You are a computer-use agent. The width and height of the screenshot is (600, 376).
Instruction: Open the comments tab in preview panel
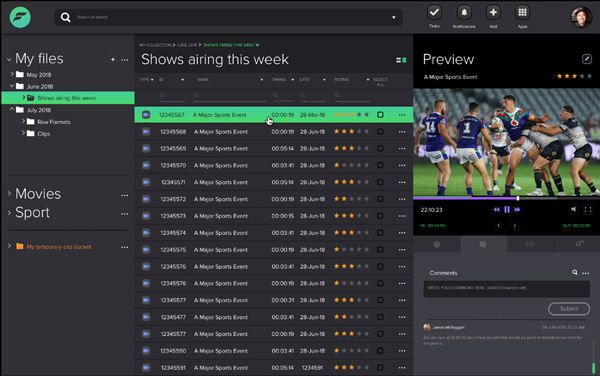pos(483,244)
